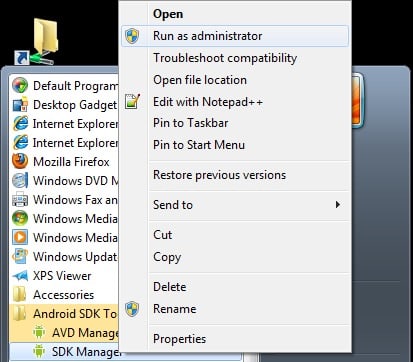The width and height of the screenshot is (413, 362).
Task: Collapse the Android SDK Tools folder label
Action: point(76,314)
